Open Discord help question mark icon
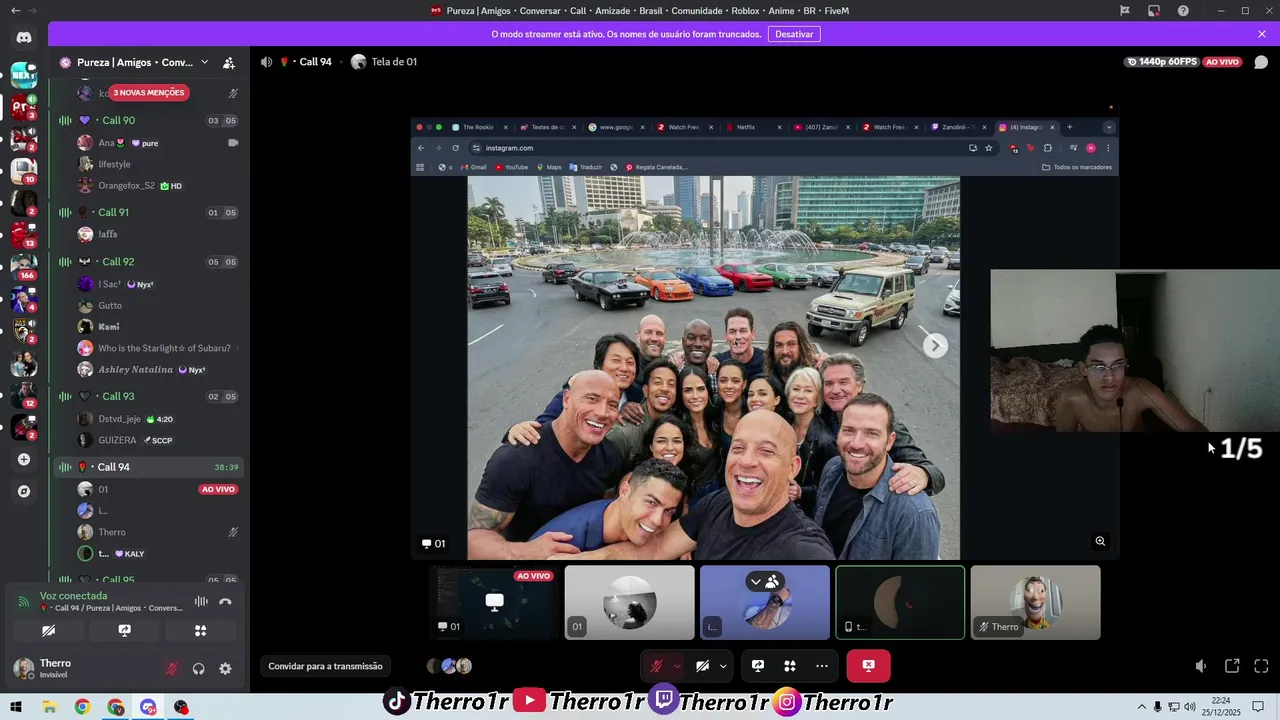1280x720 pixels. coord(1184,11)
